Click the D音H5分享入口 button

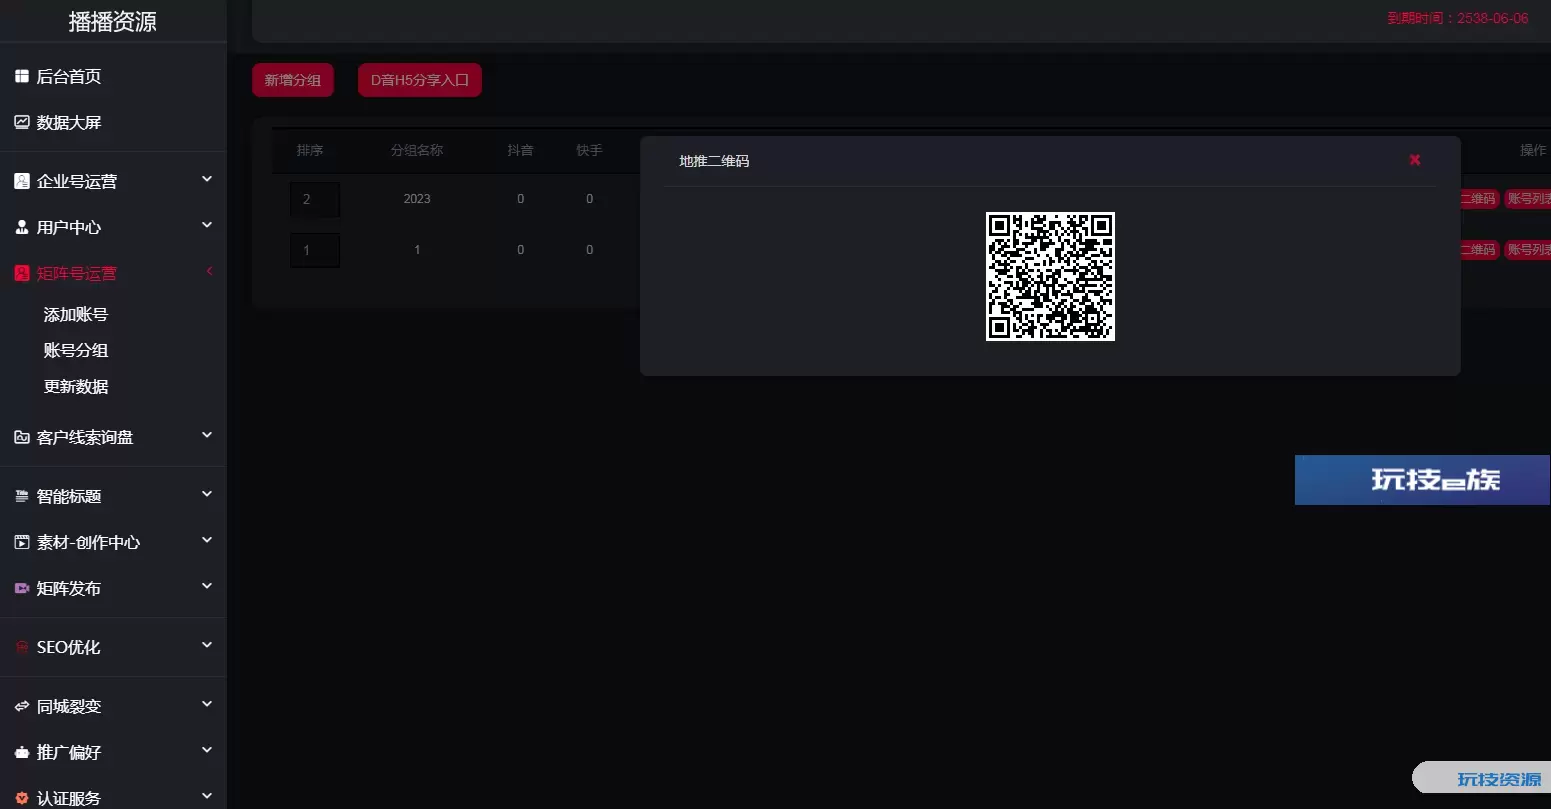[420, 80]
